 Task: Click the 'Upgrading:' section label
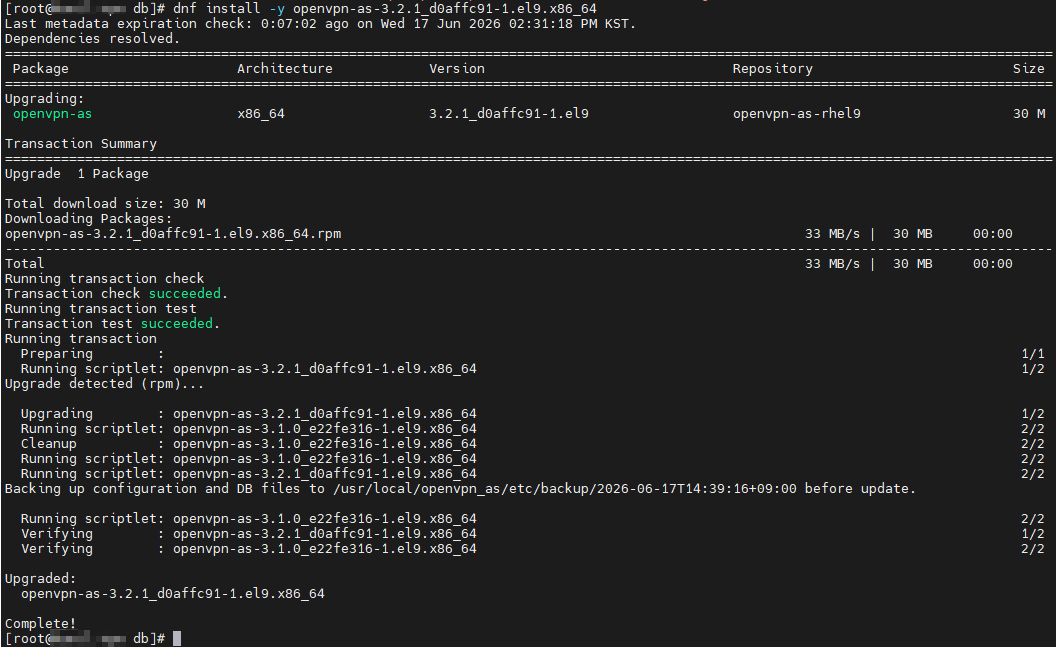(44, 99)
